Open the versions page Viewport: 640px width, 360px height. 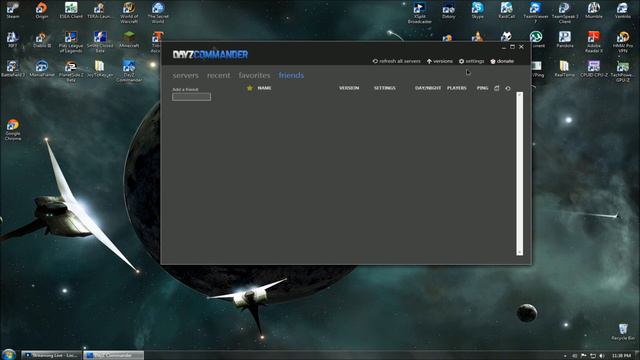pos(440,61)
